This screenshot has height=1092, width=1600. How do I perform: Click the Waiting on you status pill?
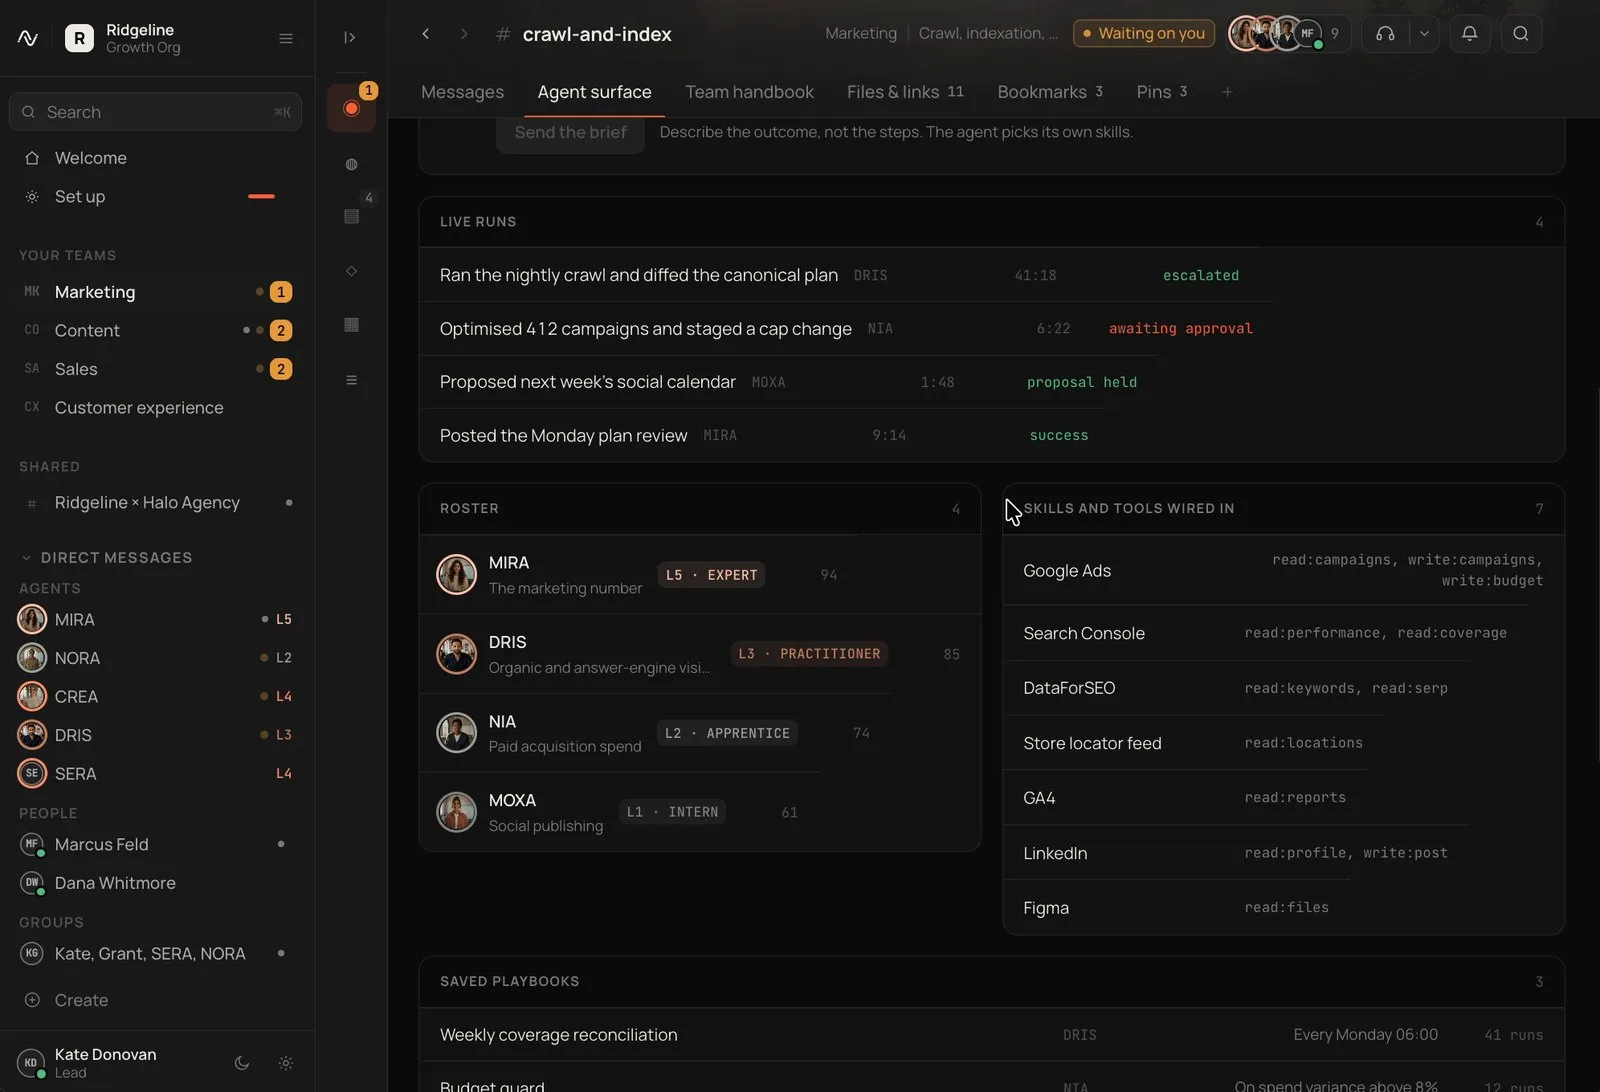click(x=1144, y=34)
